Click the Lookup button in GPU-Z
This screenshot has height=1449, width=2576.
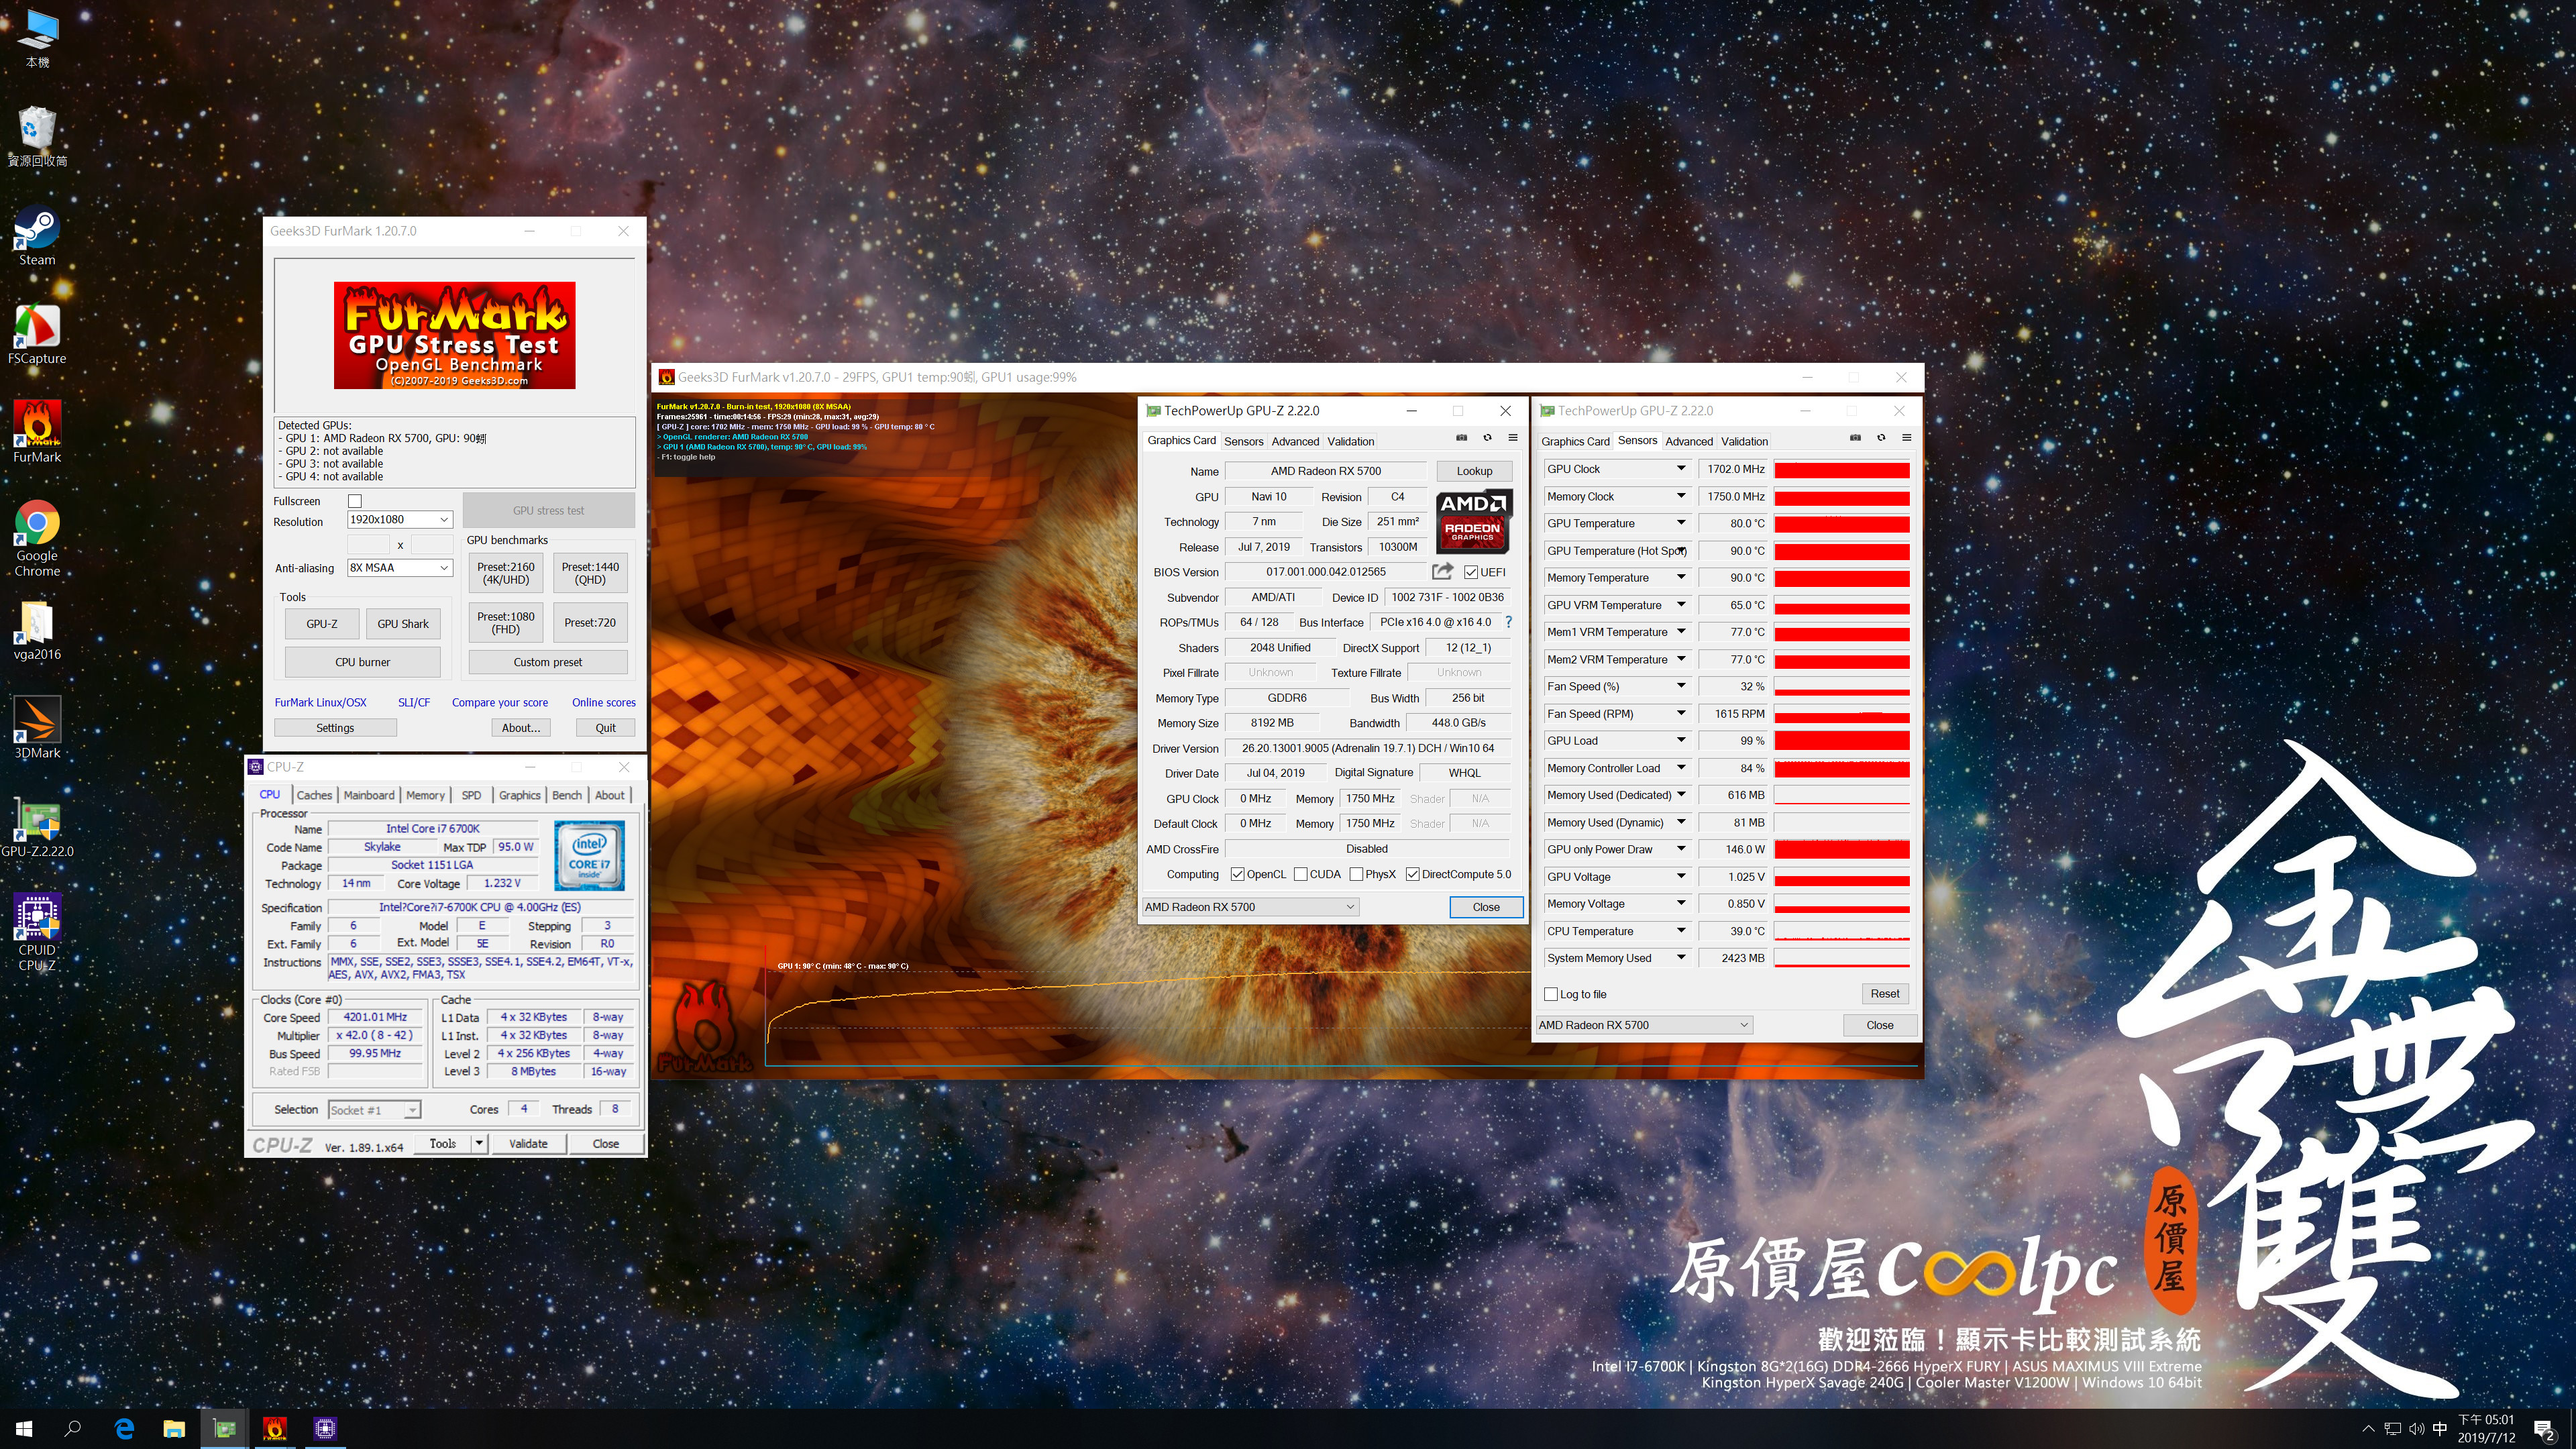tap(1474, 471)
